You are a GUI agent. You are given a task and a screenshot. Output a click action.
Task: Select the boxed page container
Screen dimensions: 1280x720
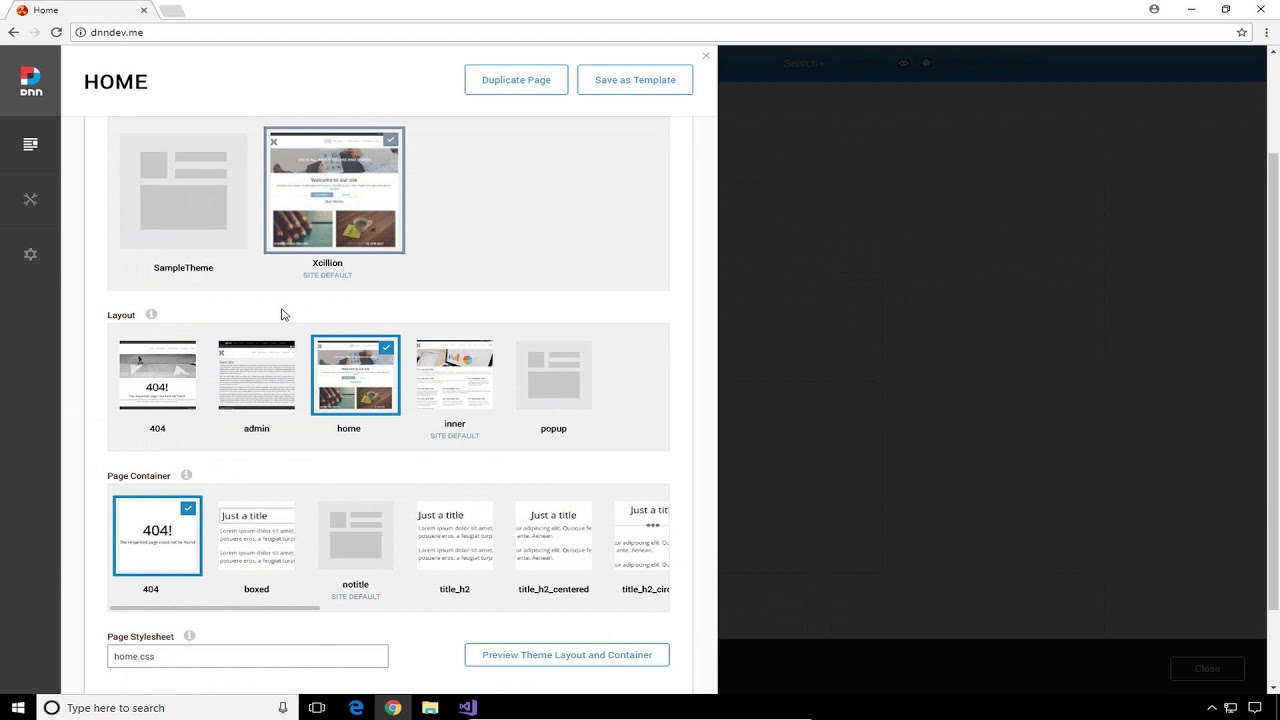click(256, 536)
